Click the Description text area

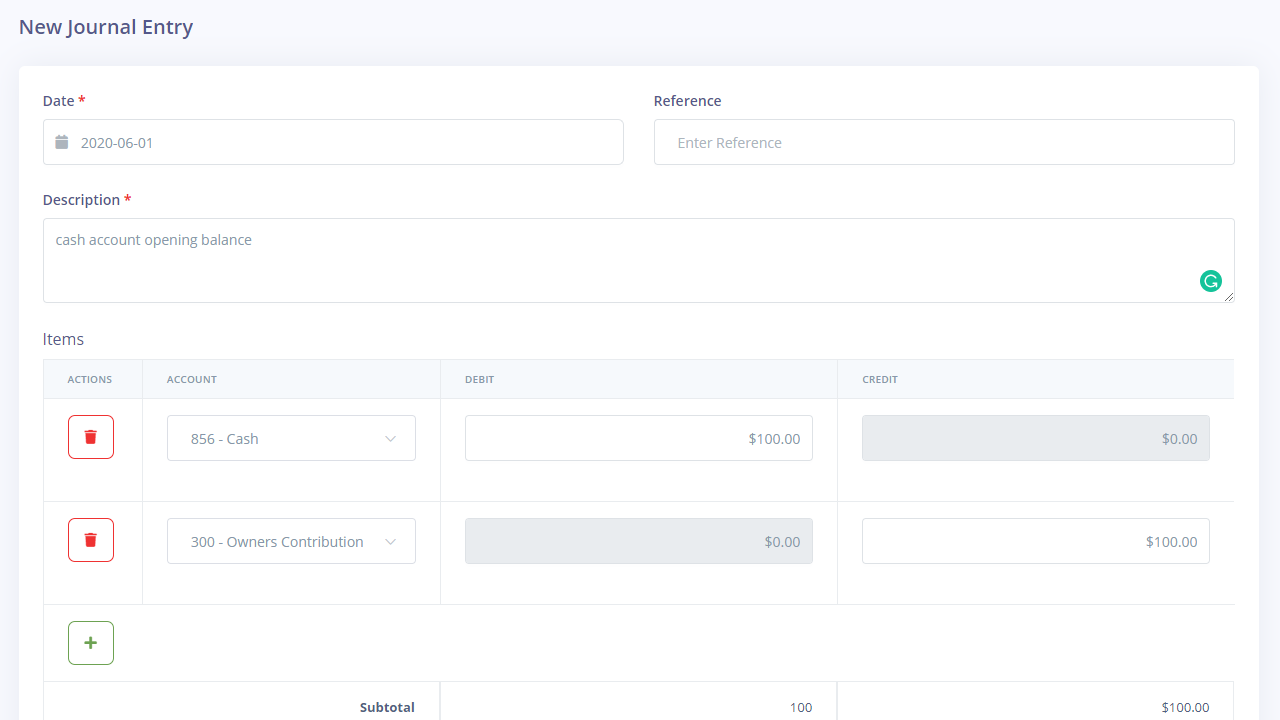[638, 260]
